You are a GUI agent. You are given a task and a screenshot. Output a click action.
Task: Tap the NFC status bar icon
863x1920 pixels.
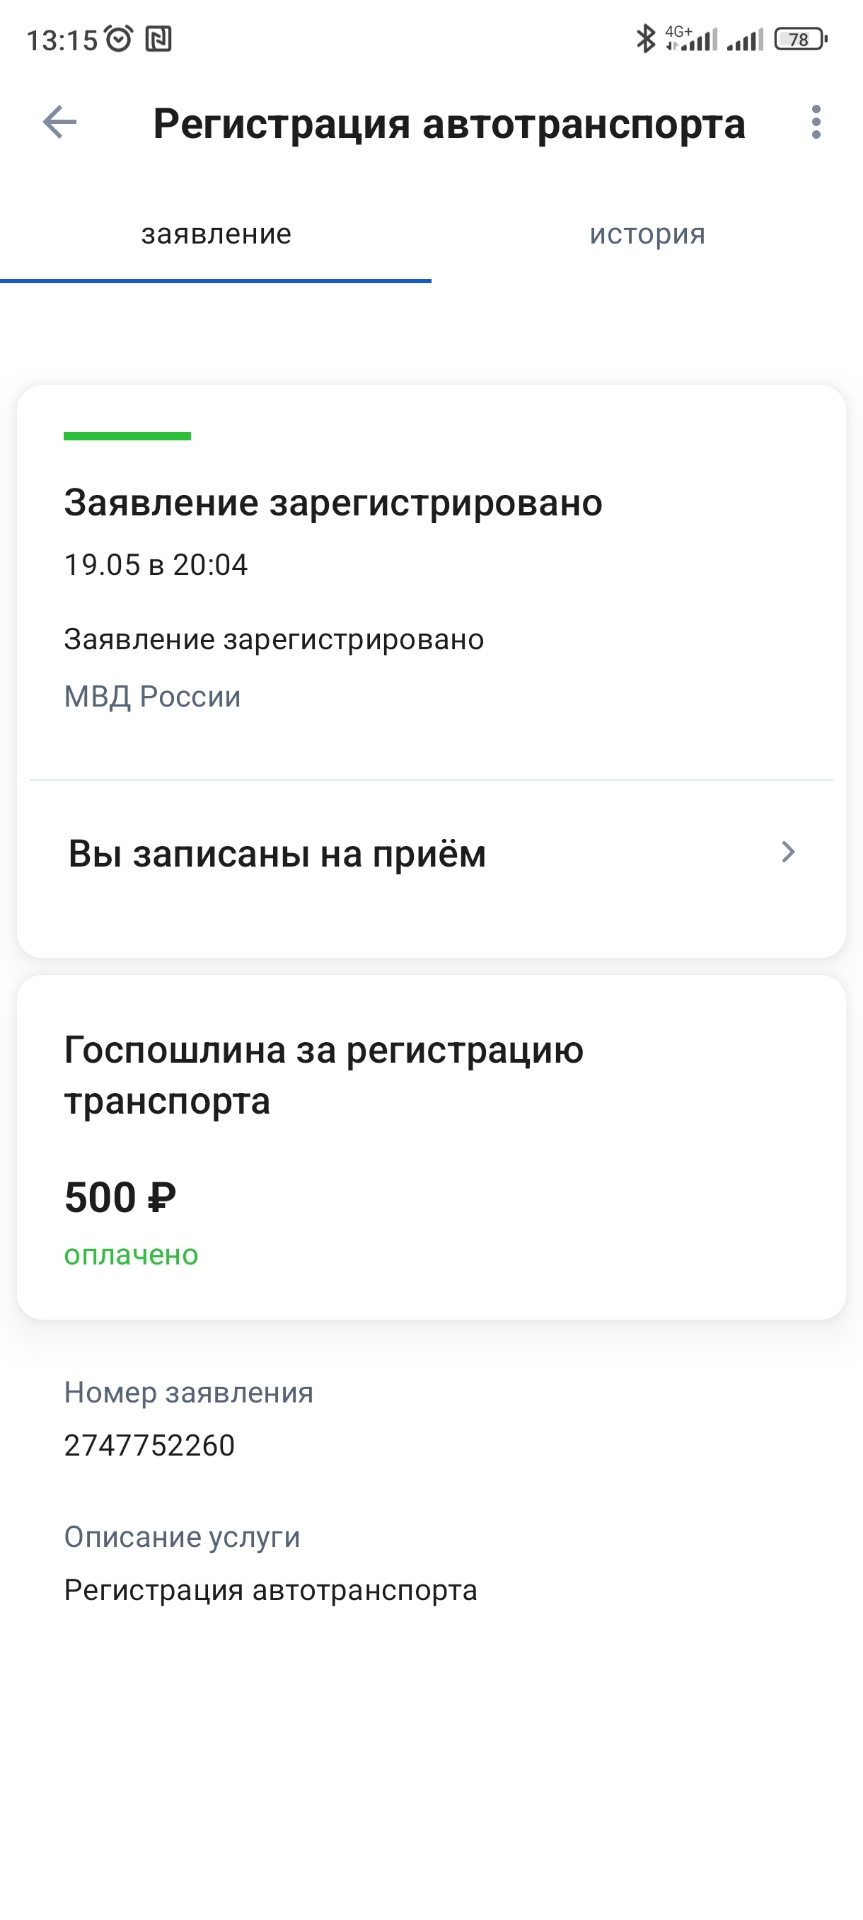pyautogui.click(x=159, y=39)
